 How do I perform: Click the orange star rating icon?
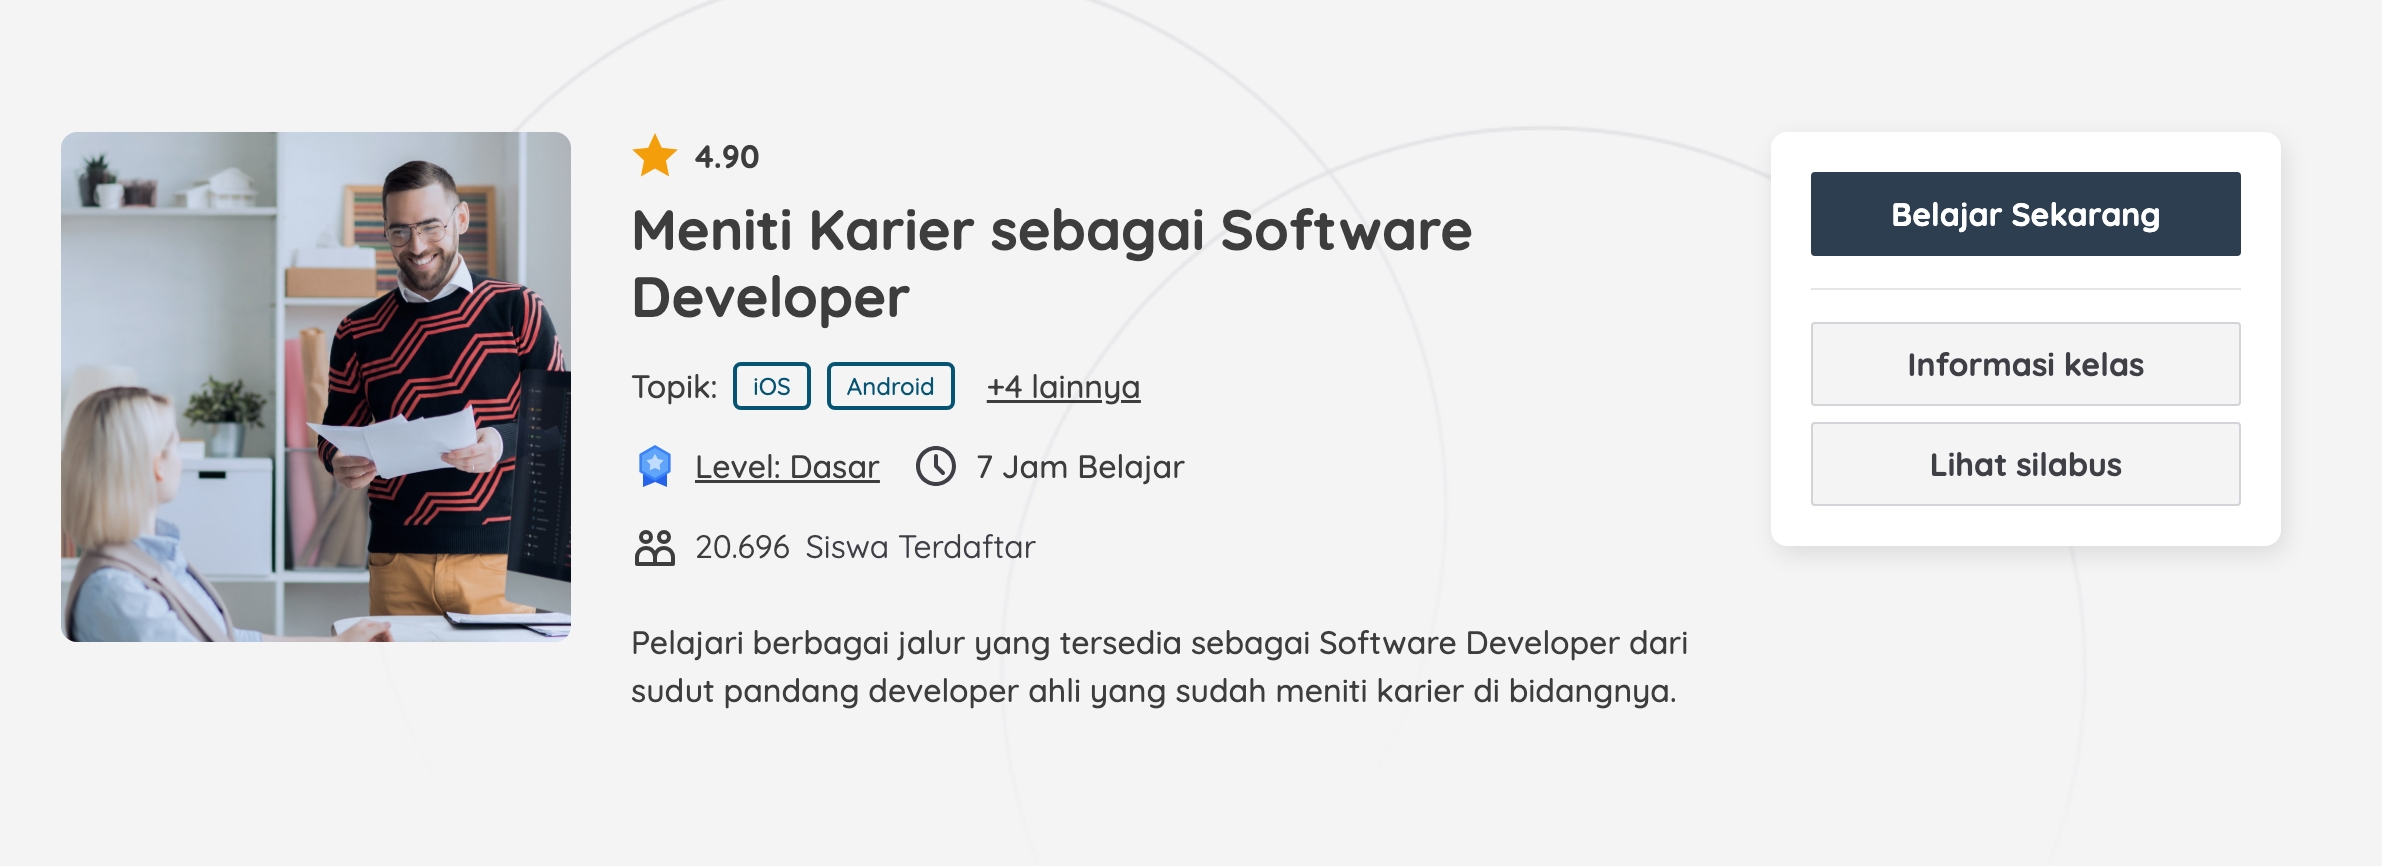(655, 156)
